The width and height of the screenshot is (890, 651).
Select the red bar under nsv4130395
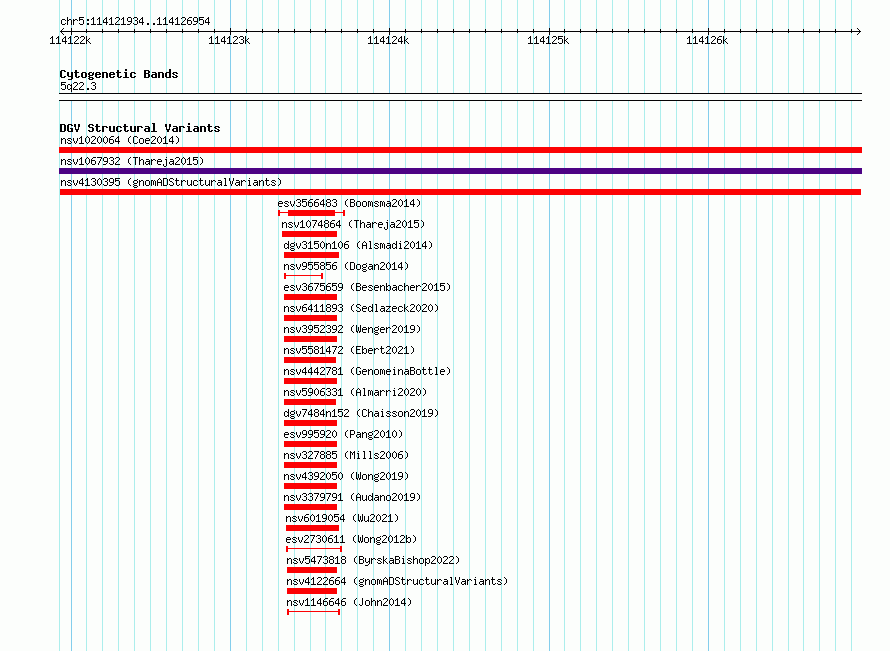(460, 192)
